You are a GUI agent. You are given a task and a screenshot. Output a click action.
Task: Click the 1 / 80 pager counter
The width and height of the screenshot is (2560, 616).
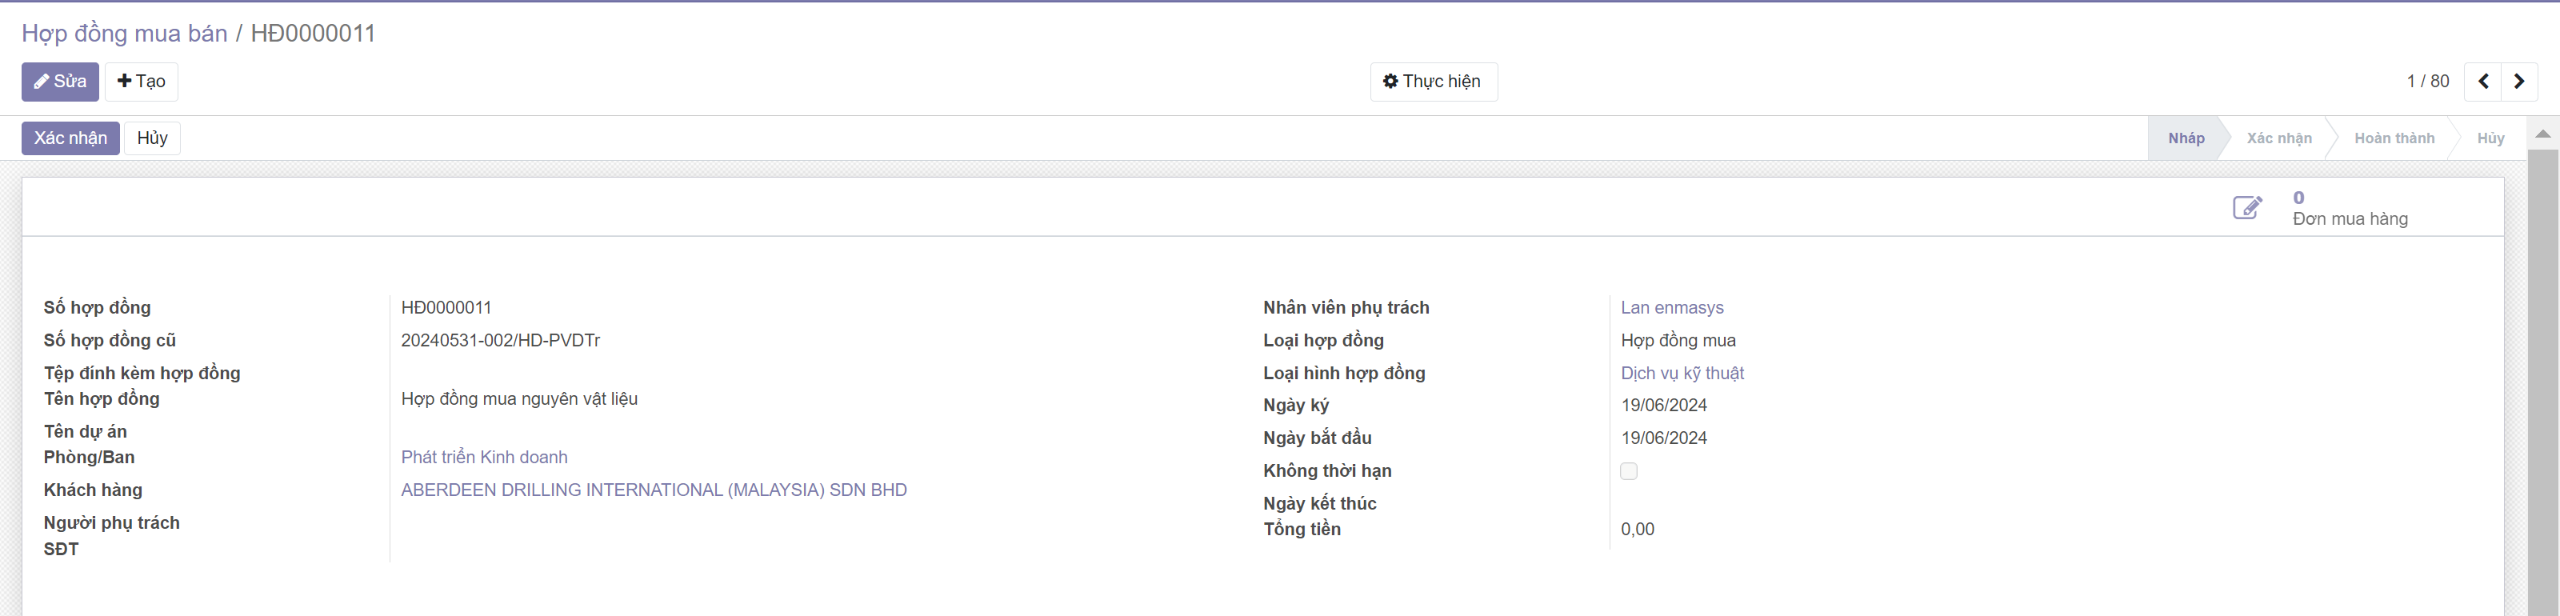2427,81
